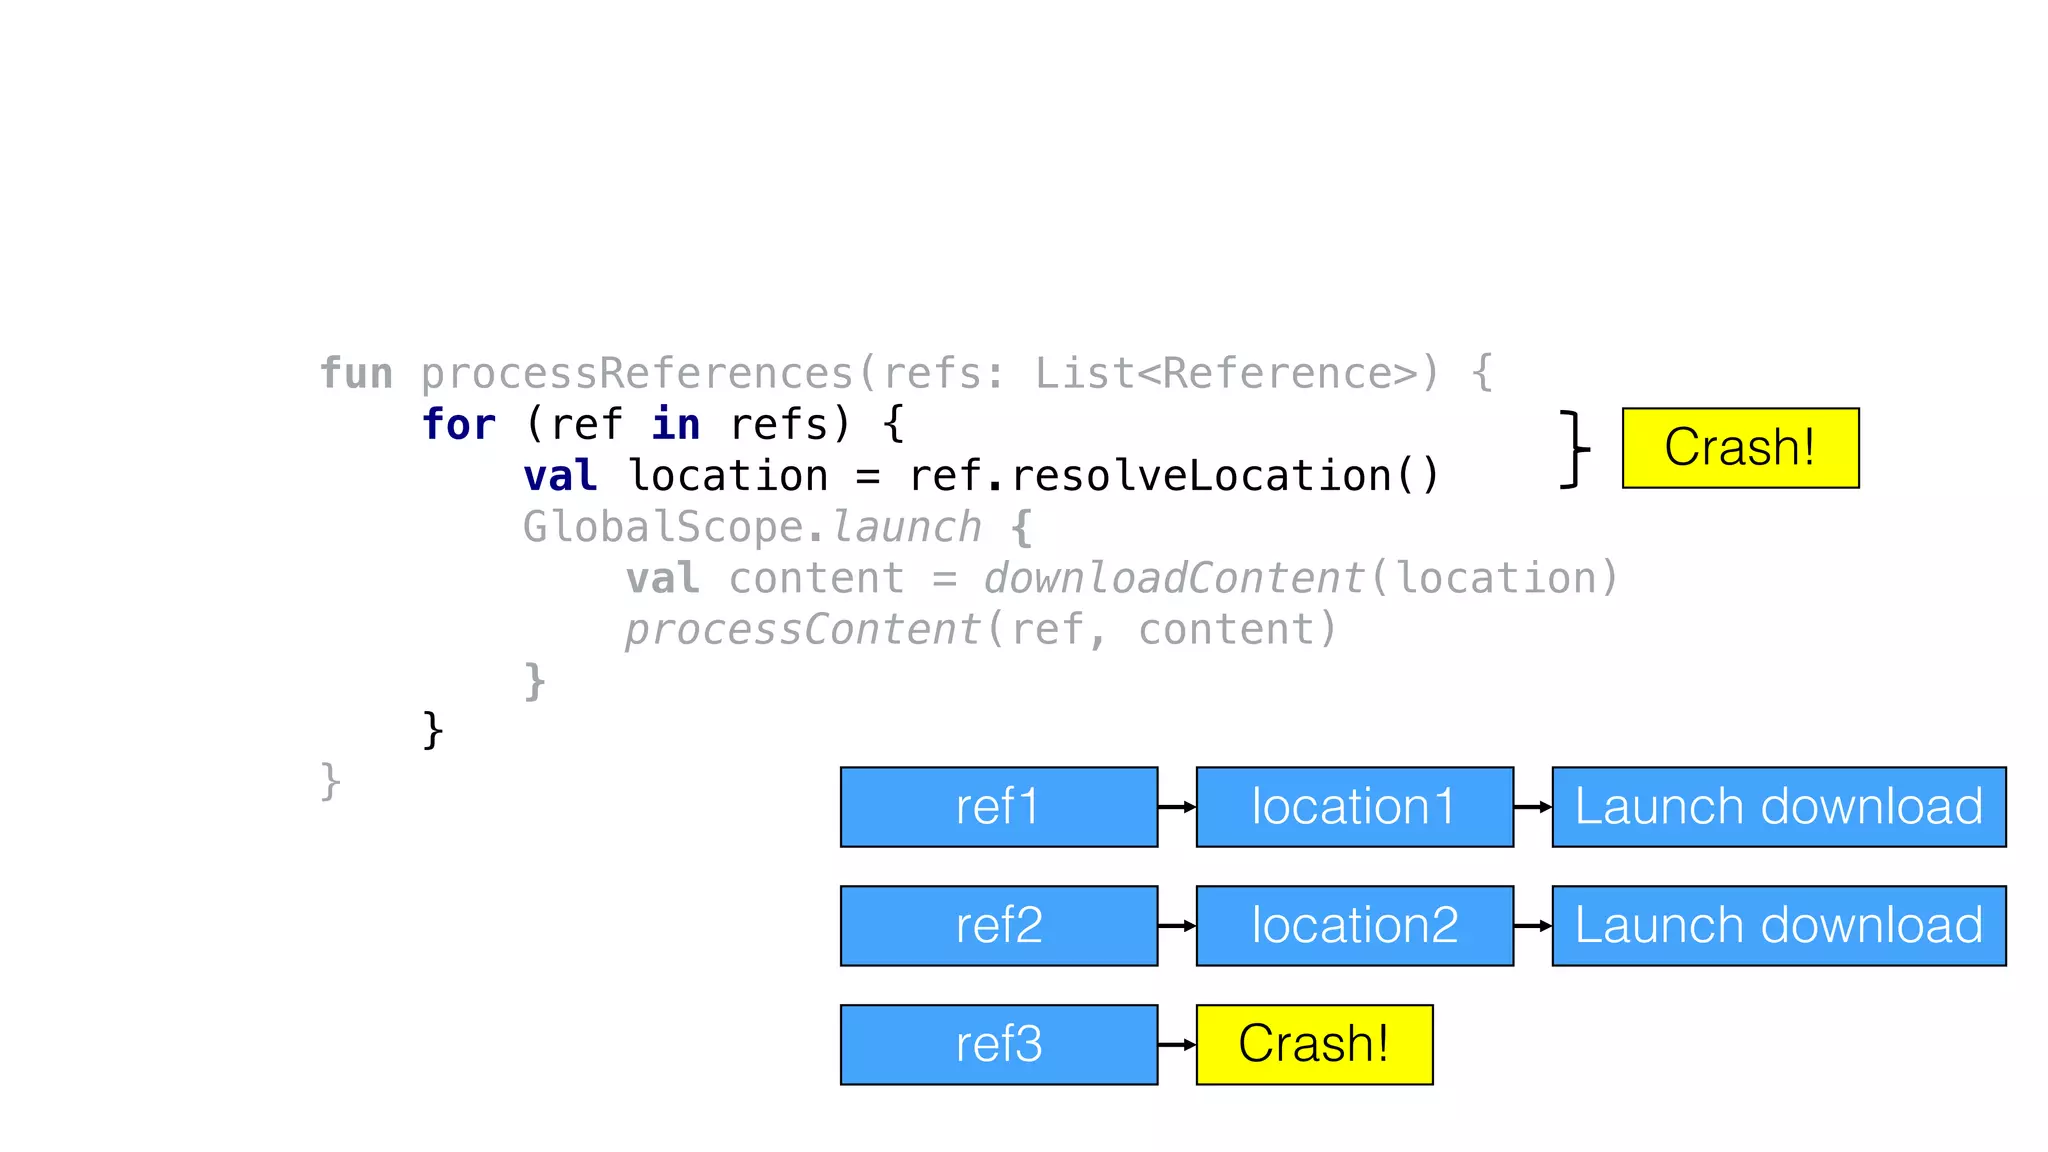The width and height of the screenshot is (2048, 1152).
Task: Click the second Launch download box
Action: (x=1778, y=926)
